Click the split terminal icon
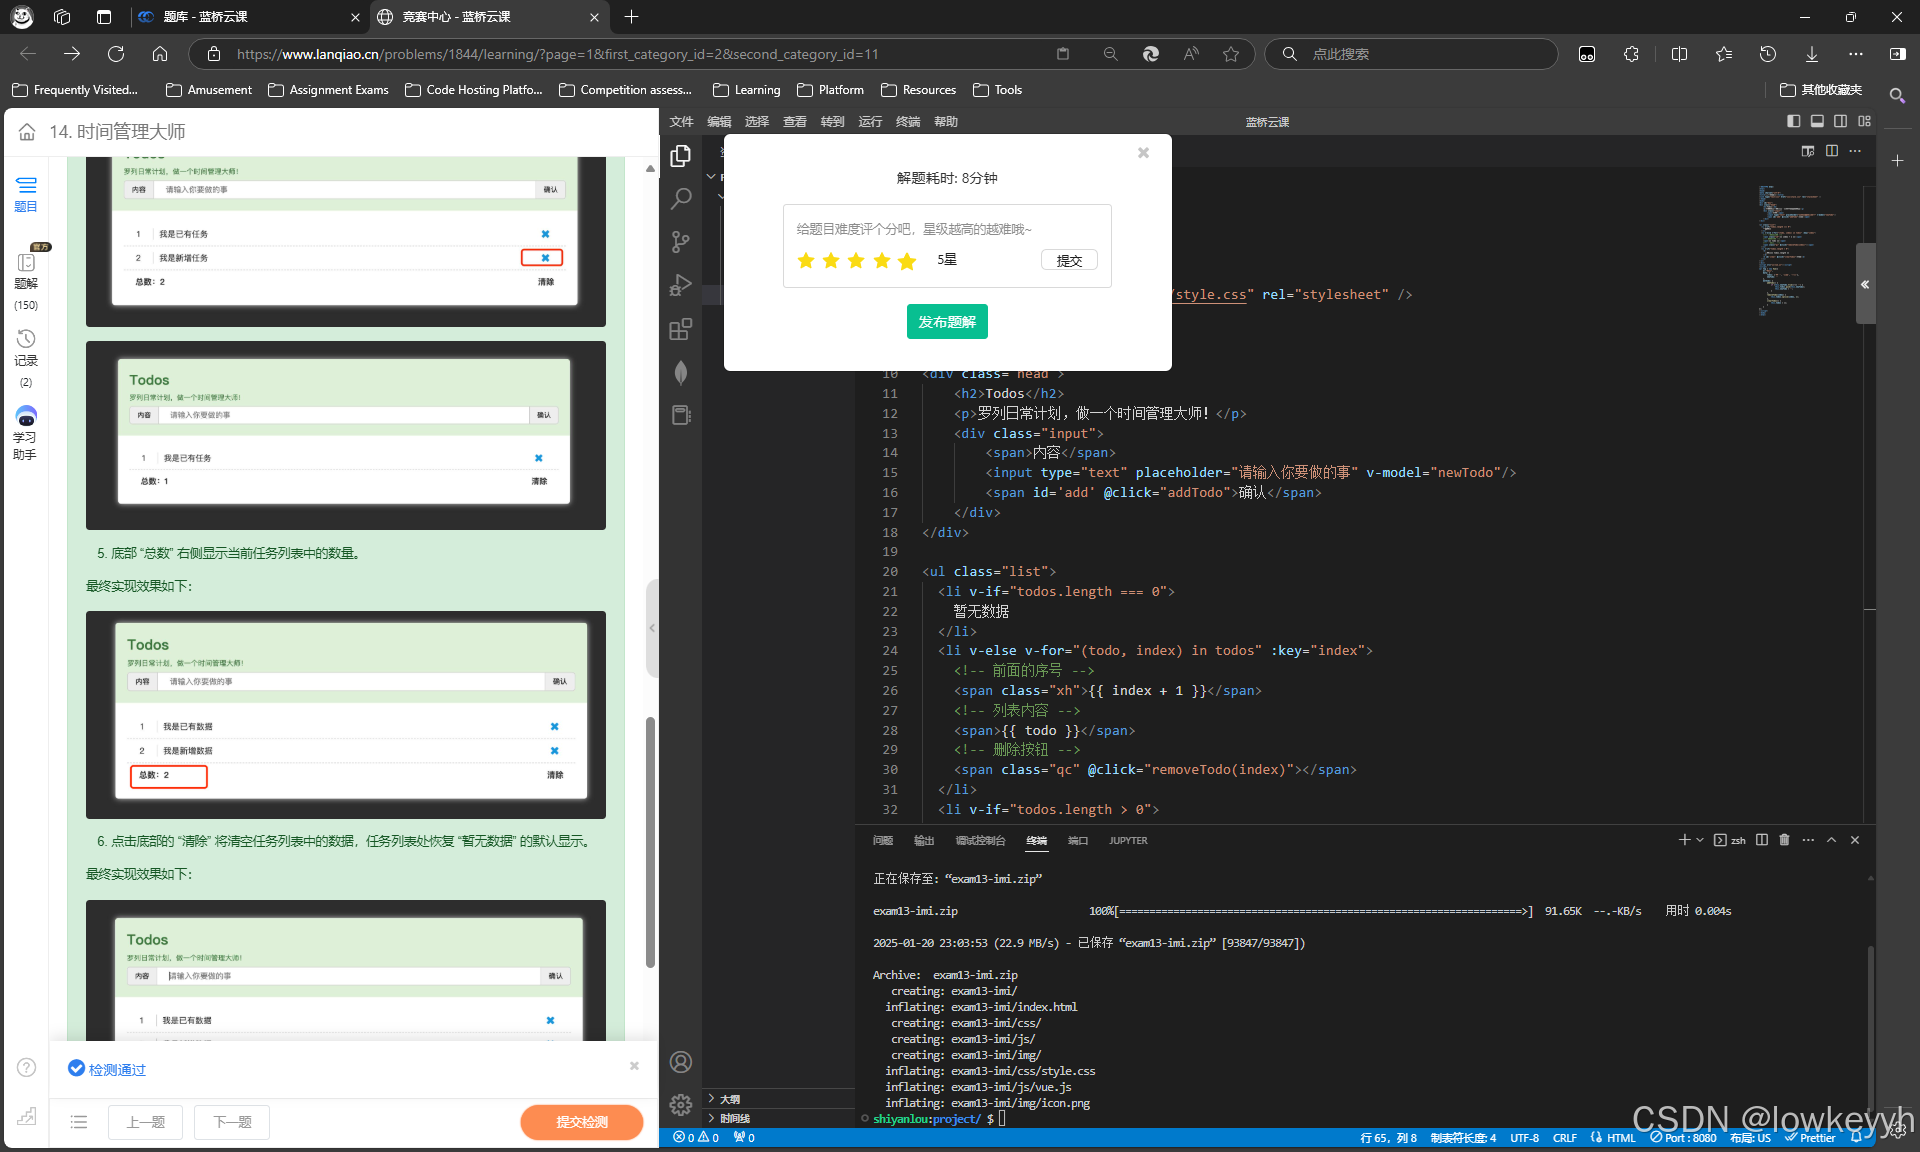 (1762, 840)
